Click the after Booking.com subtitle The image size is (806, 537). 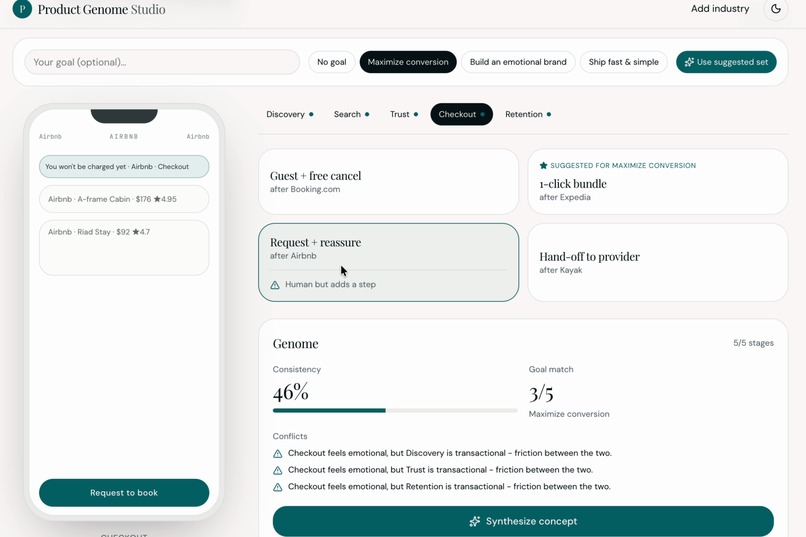(305, 190)
